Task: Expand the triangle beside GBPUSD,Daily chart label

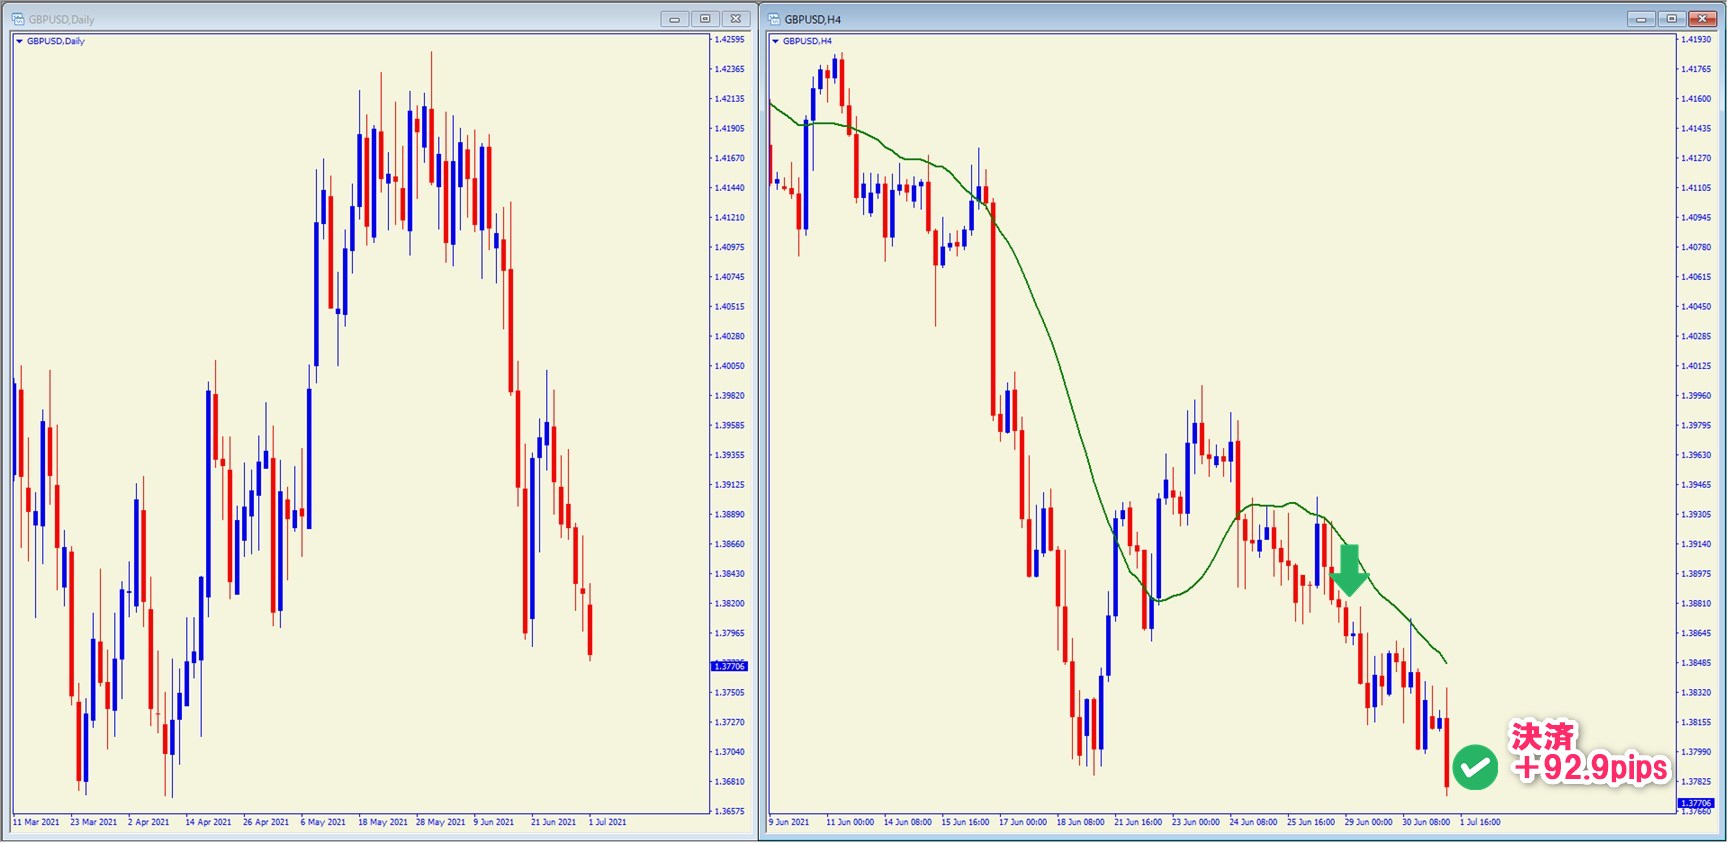Action: coord(19,41)
